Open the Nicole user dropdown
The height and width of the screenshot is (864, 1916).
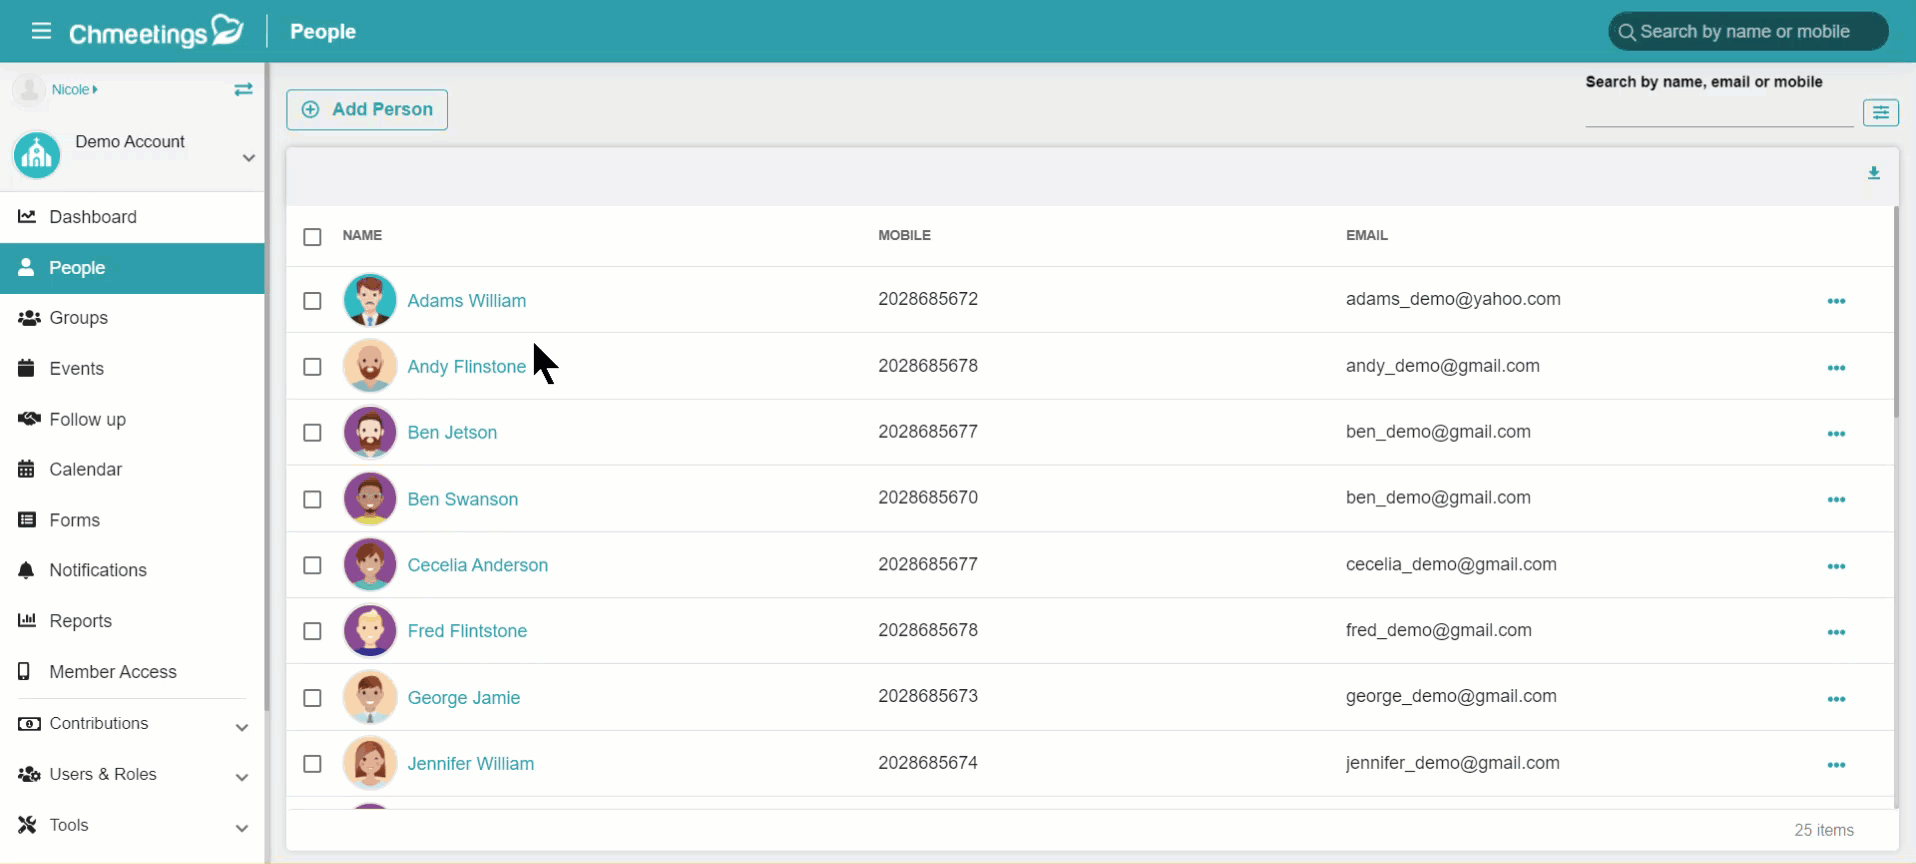[75, 89]
